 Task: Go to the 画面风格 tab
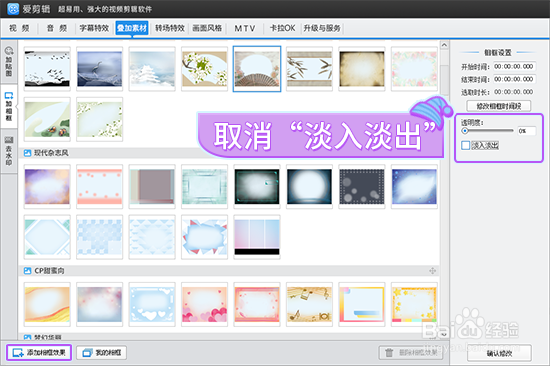point(207,28)
